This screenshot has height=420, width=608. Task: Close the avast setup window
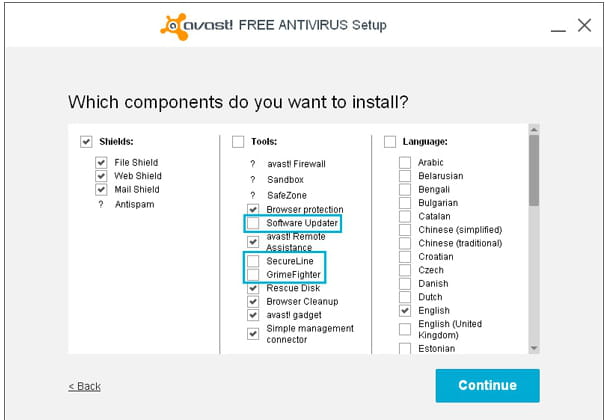point(584,25)
